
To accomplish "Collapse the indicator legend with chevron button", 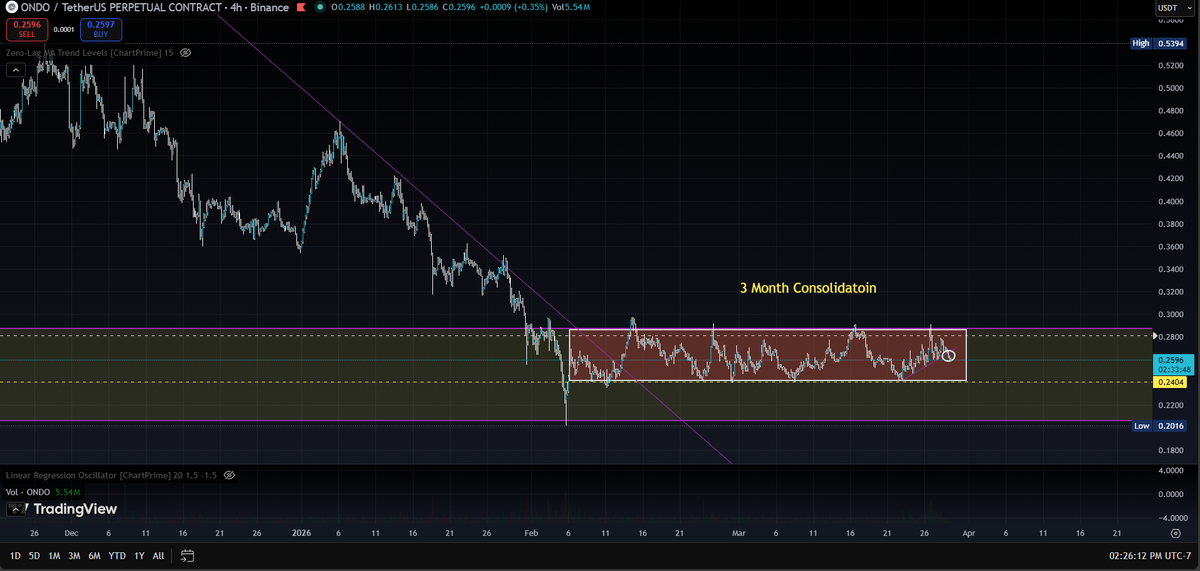I will 15,70.
